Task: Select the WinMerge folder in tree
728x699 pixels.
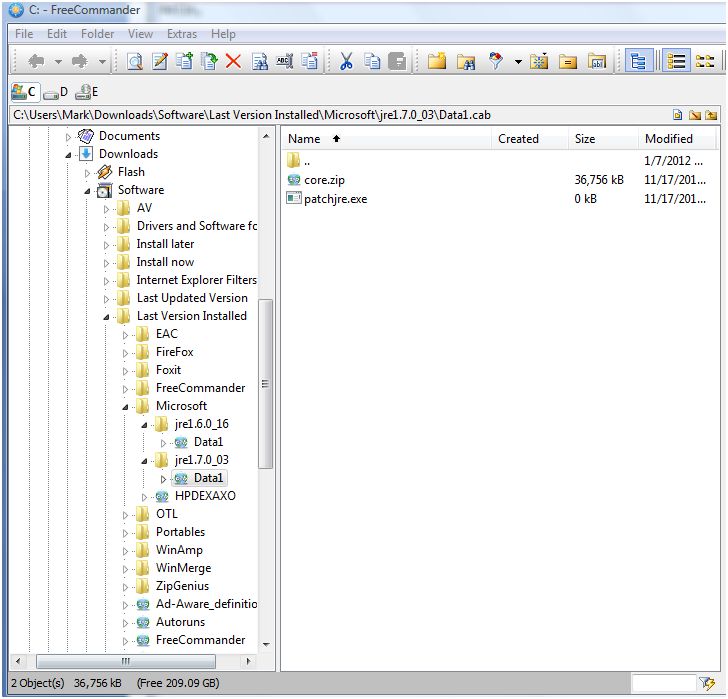Action: tap(183, 568)
